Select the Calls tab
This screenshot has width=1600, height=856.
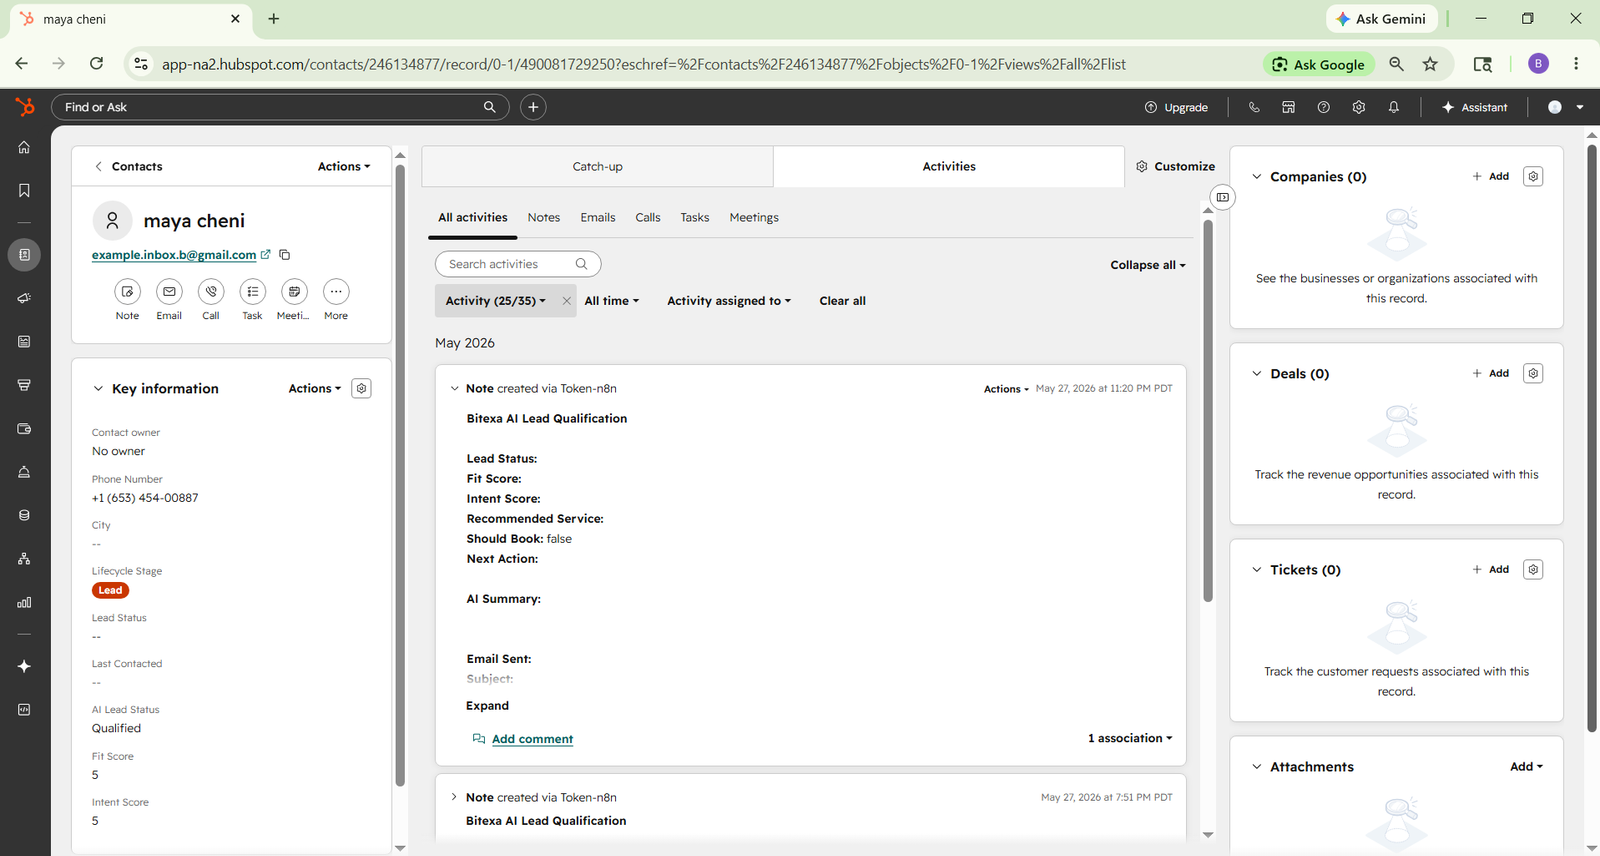click(648, 218)
